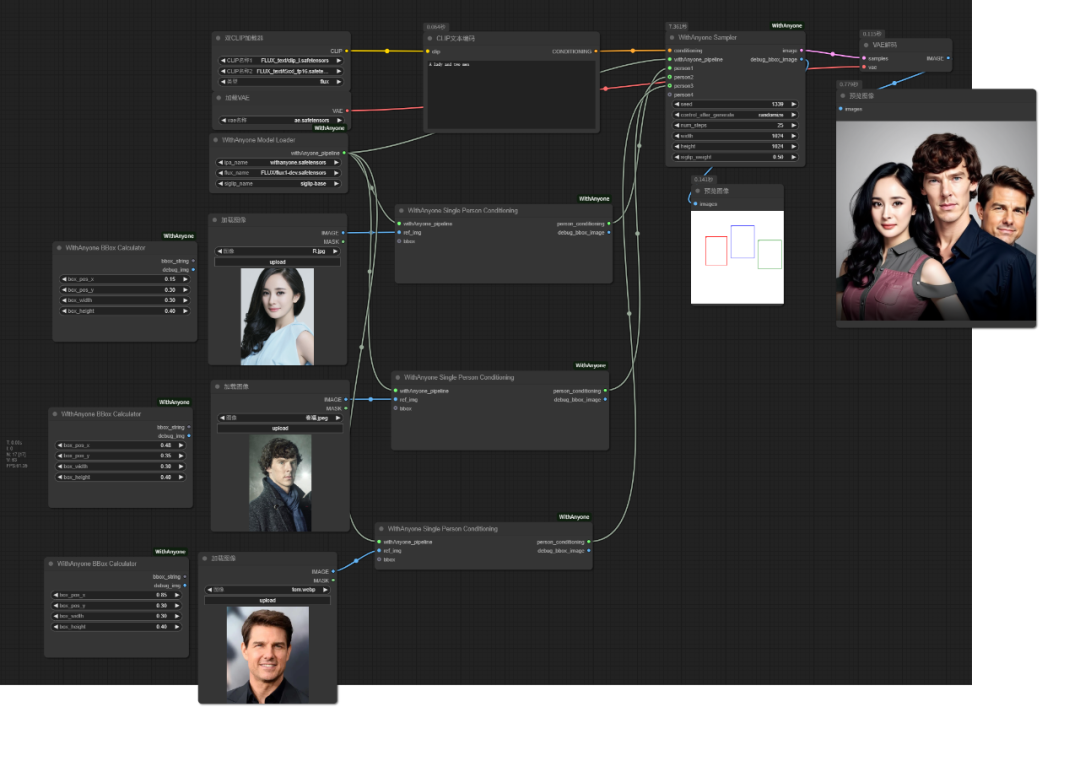Toggle collapse on the WithAnyone Model Loader node

click(216, 140)
